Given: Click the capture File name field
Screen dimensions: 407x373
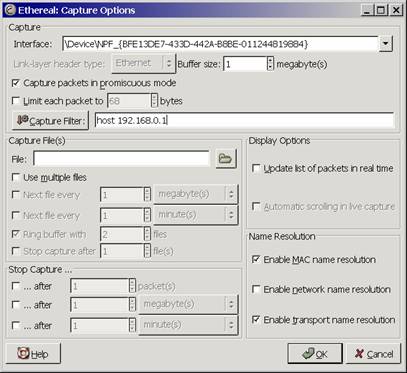Looking at the screenshot, I should coord(121,159).
